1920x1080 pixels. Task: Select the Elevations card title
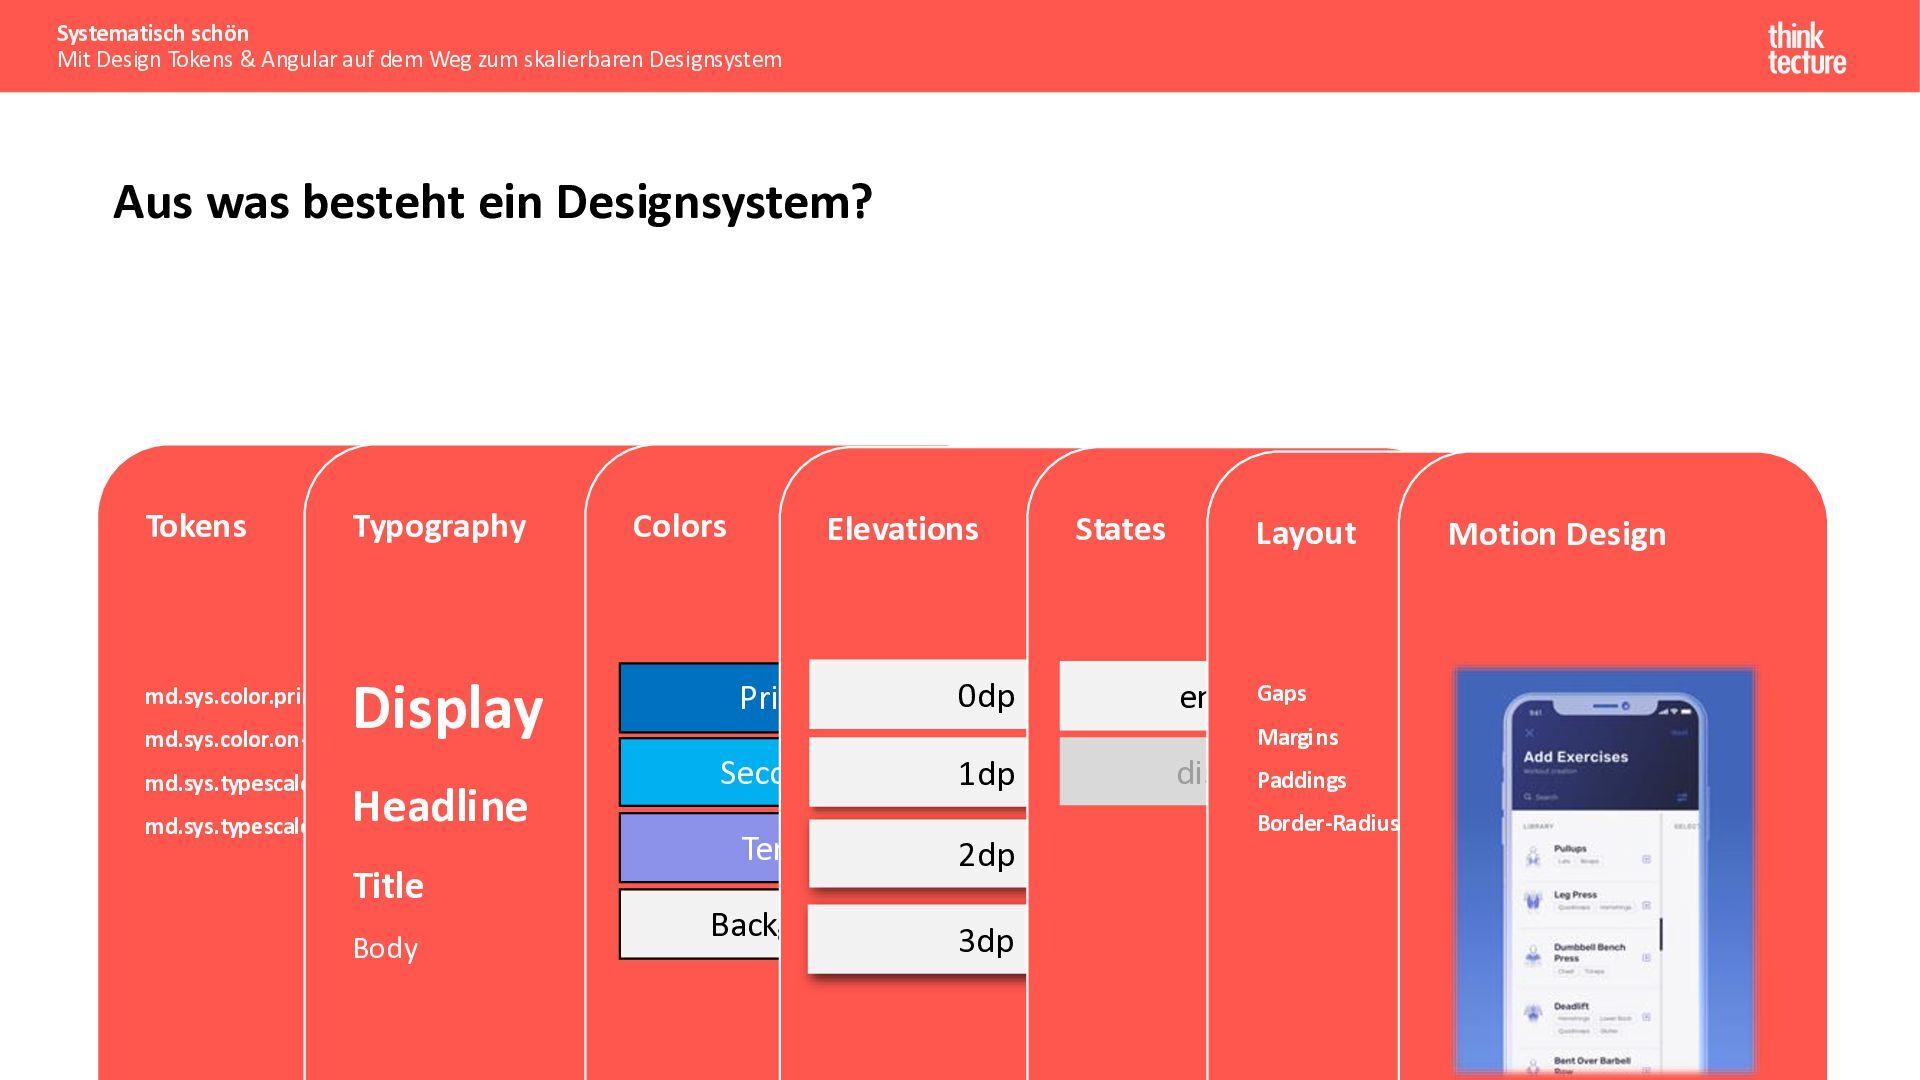pos(902,529)
